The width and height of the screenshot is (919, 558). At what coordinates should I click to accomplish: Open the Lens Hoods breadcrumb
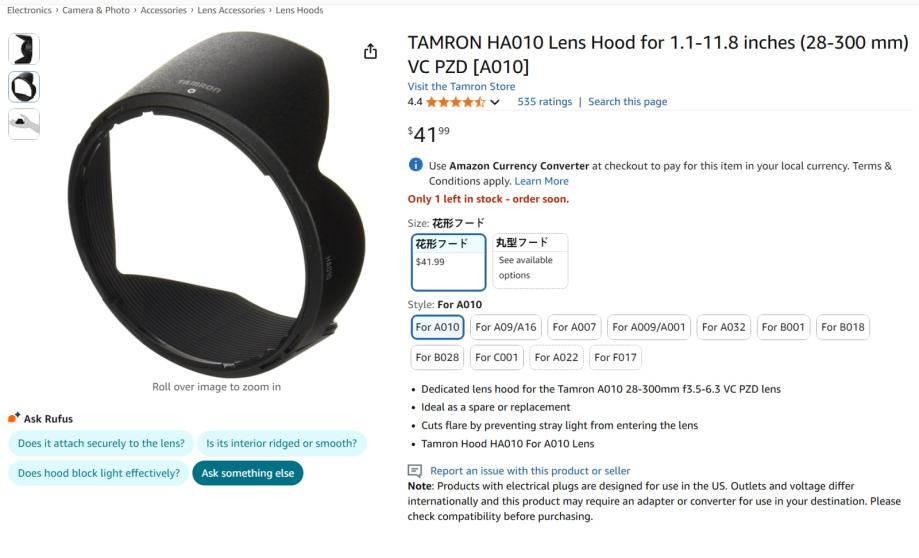tap(299, 10)
